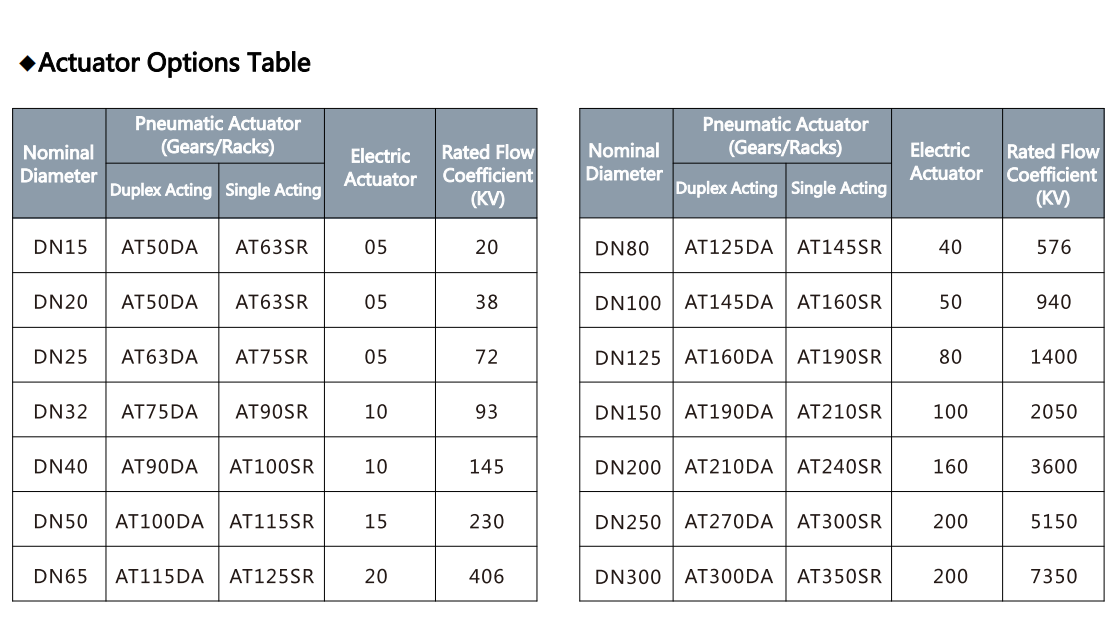Click the AT63DA duplex acting cell

coord(160,357)
